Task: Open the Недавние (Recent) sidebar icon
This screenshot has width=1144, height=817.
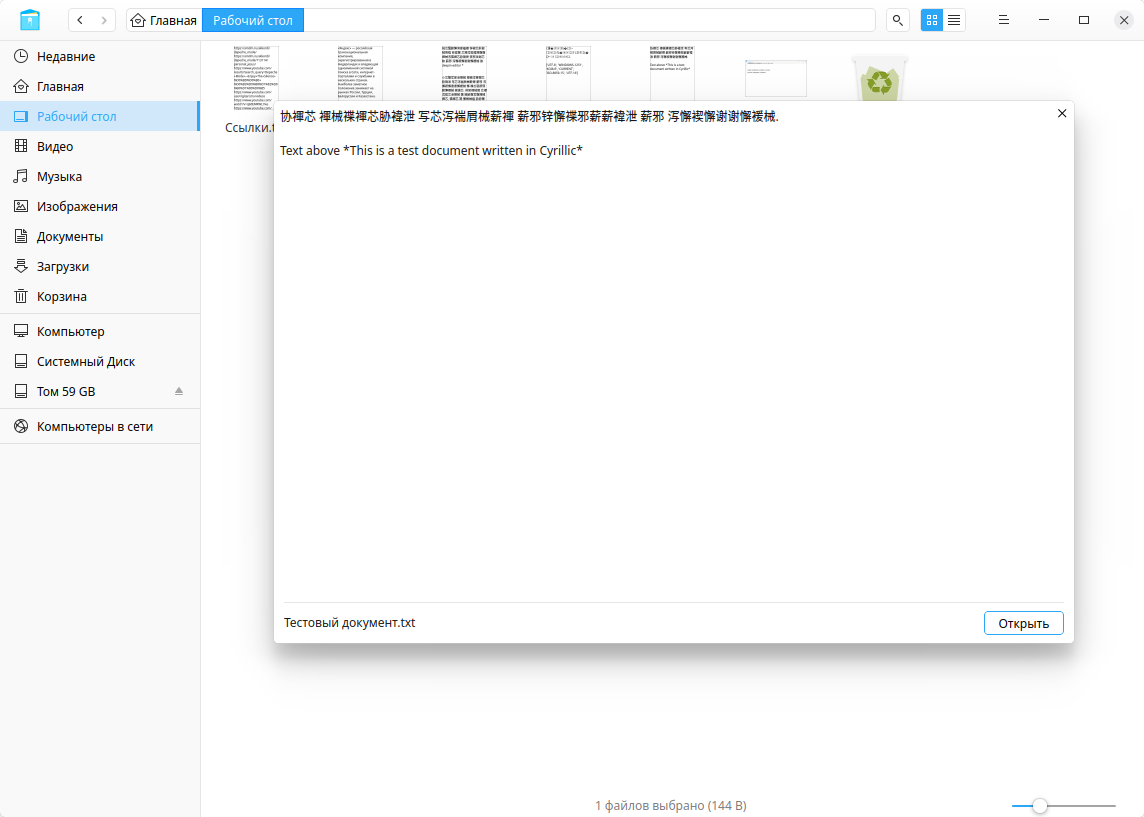Action: point(22,56)
